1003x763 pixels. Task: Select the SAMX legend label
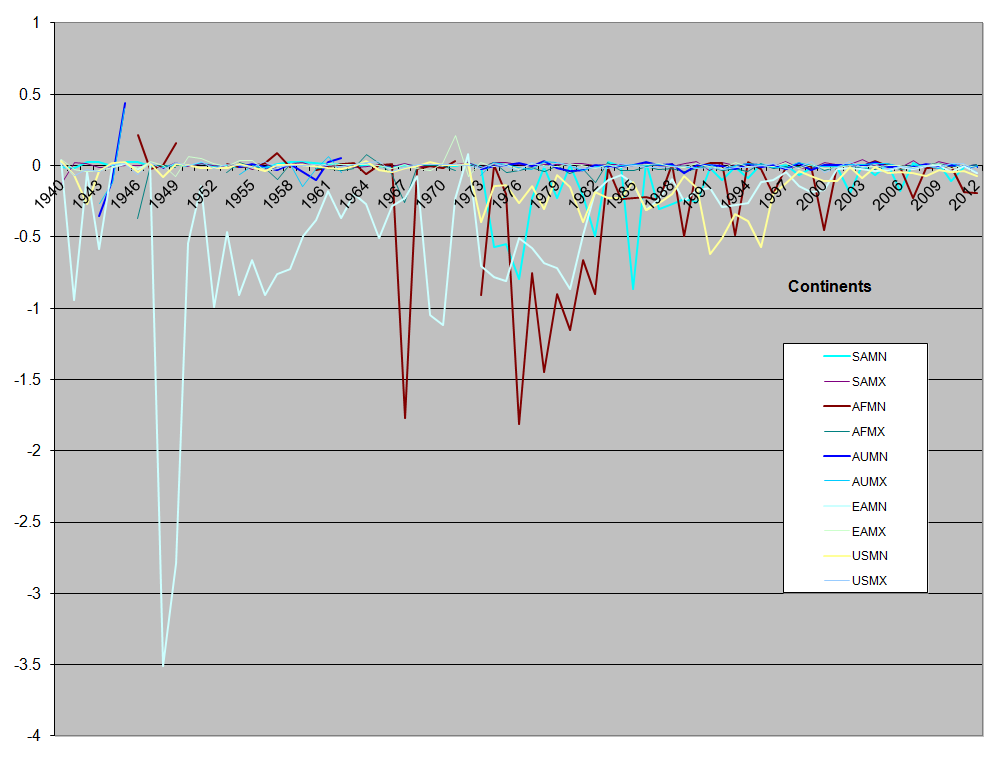[869, 382]
